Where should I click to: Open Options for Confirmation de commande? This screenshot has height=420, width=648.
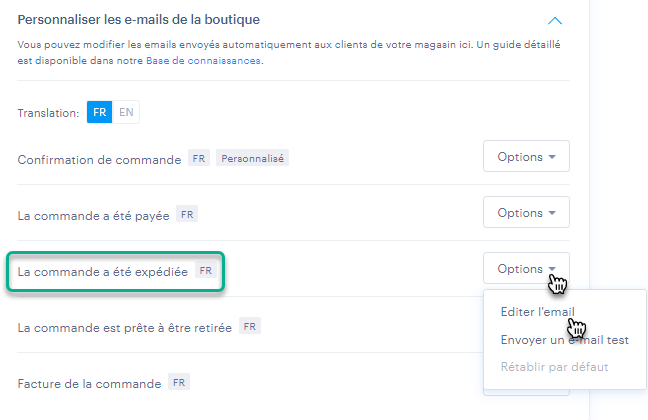click(526, 156)
